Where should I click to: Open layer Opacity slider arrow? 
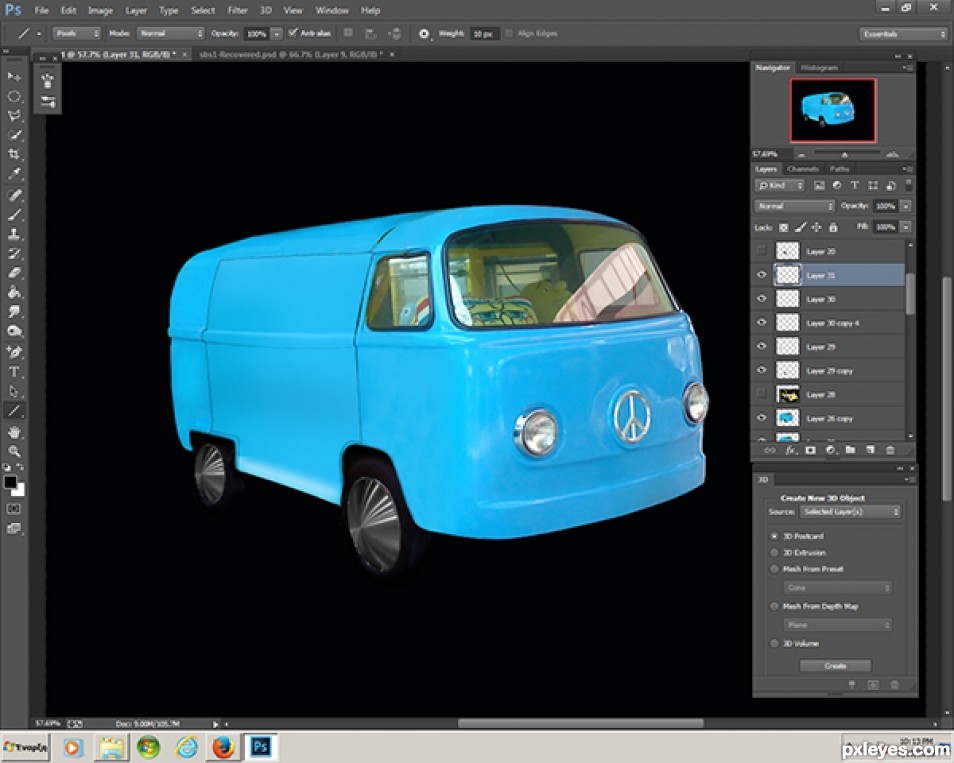tap(906, 206)
